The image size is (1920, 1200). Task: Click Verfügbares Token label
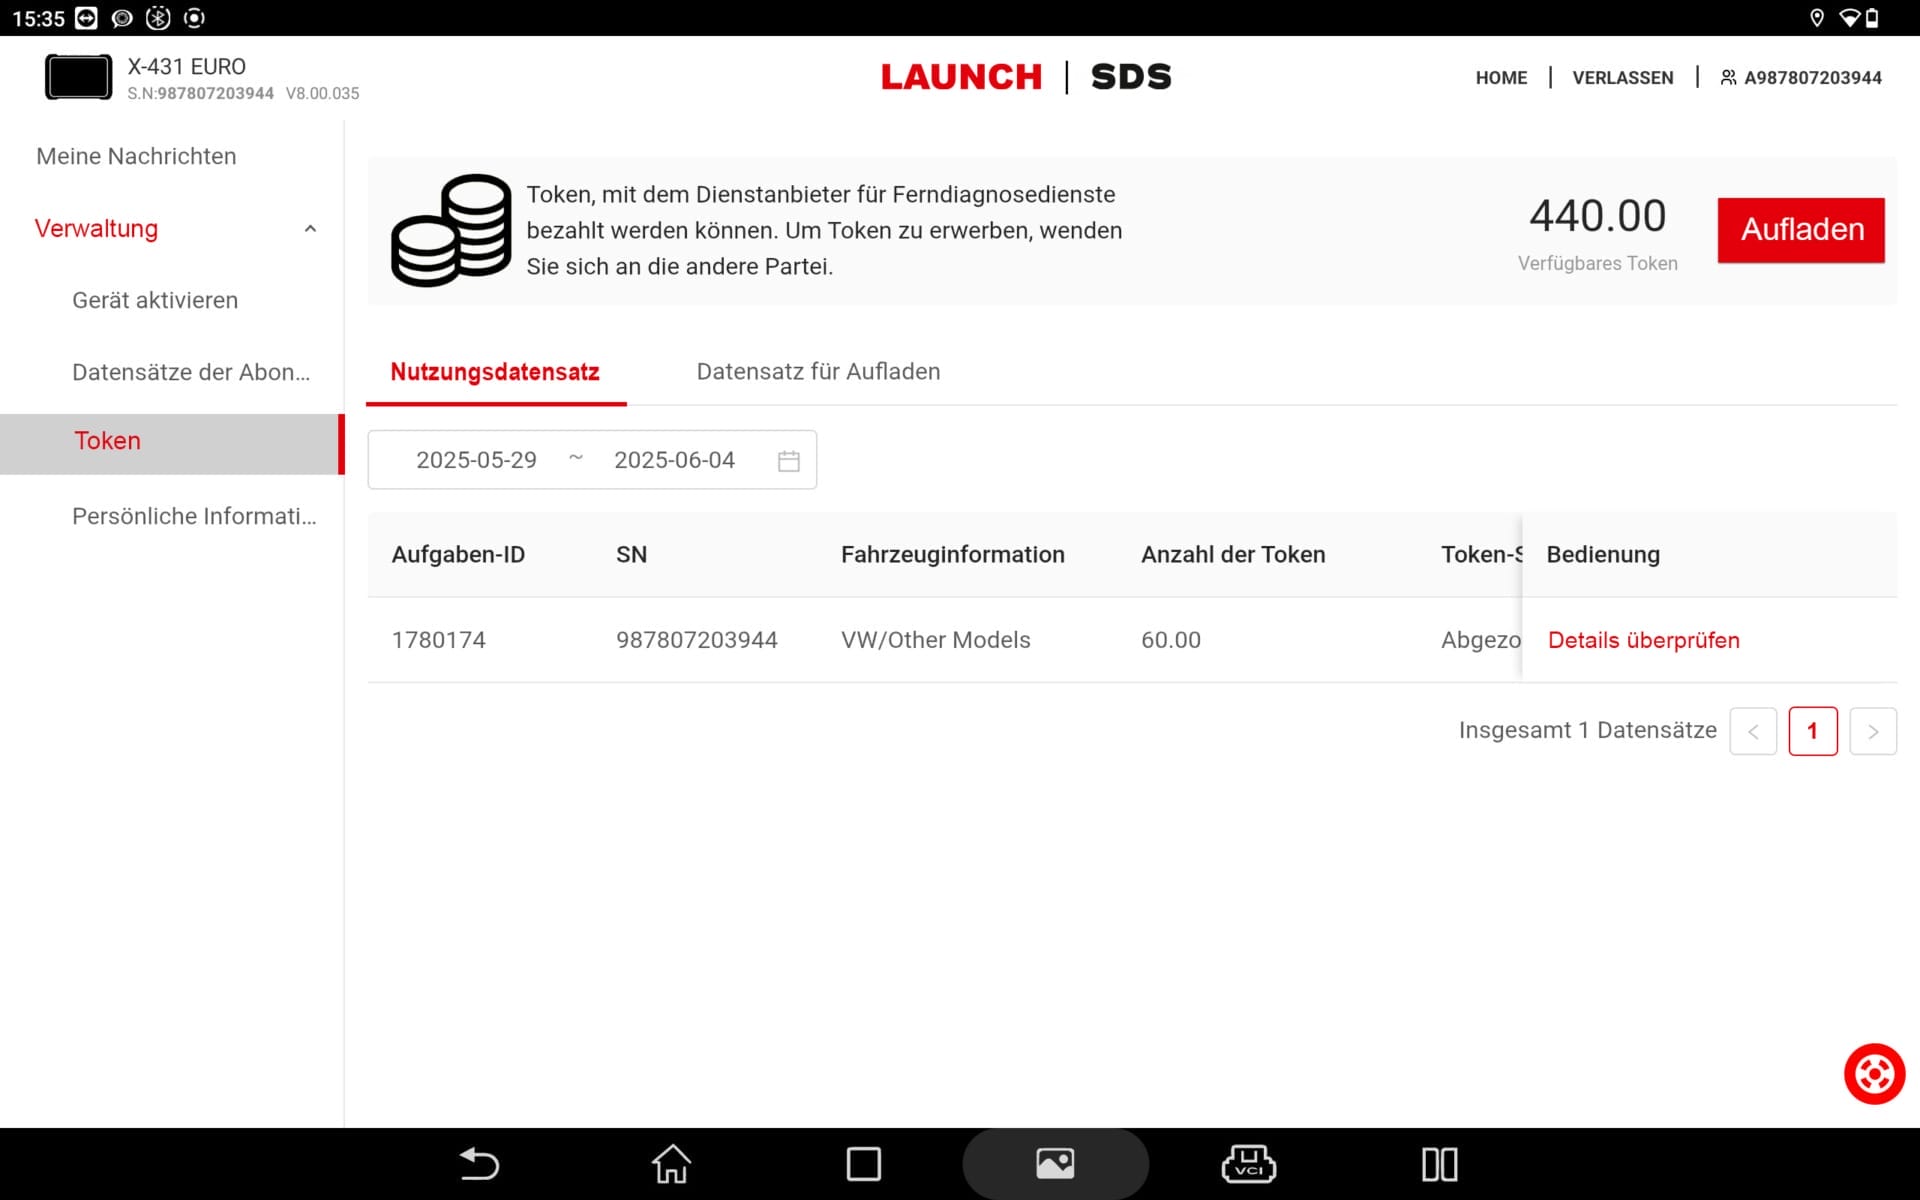[x=1597, y=263]
